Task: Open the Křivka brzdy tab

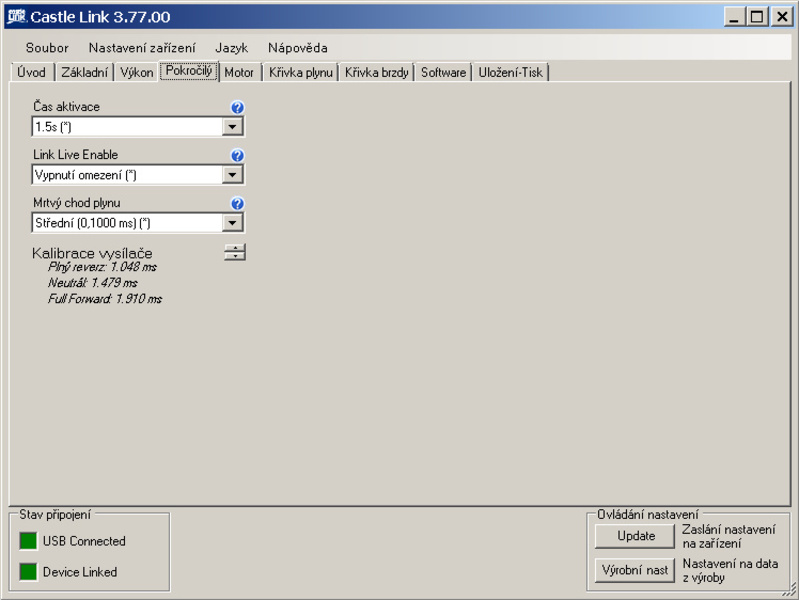Action: 377,72
